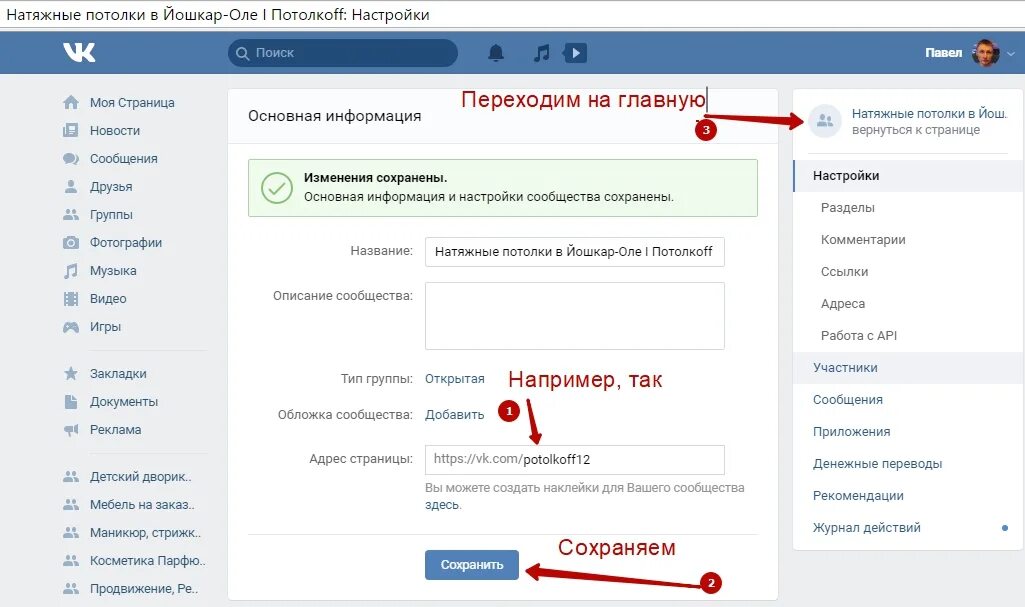Click the megaphone icon beside Реклама
1025x607 pixels.
coord(71,430)
